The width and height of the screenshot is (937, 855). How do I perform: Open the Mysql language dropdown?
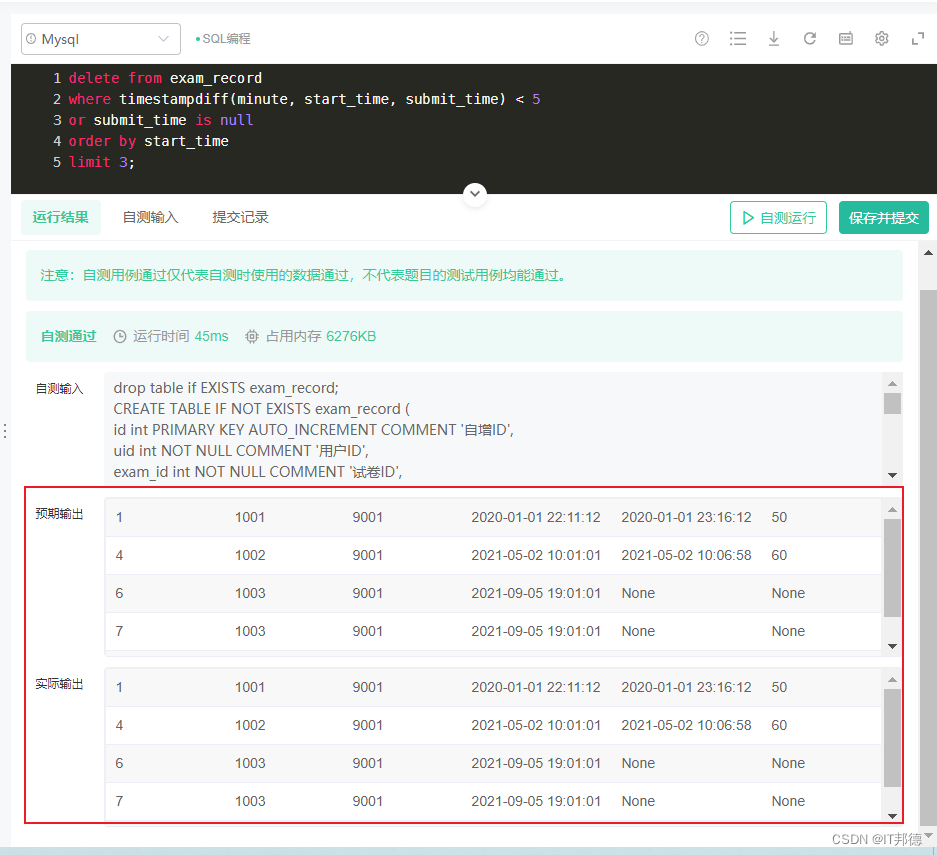coord(100,39)
